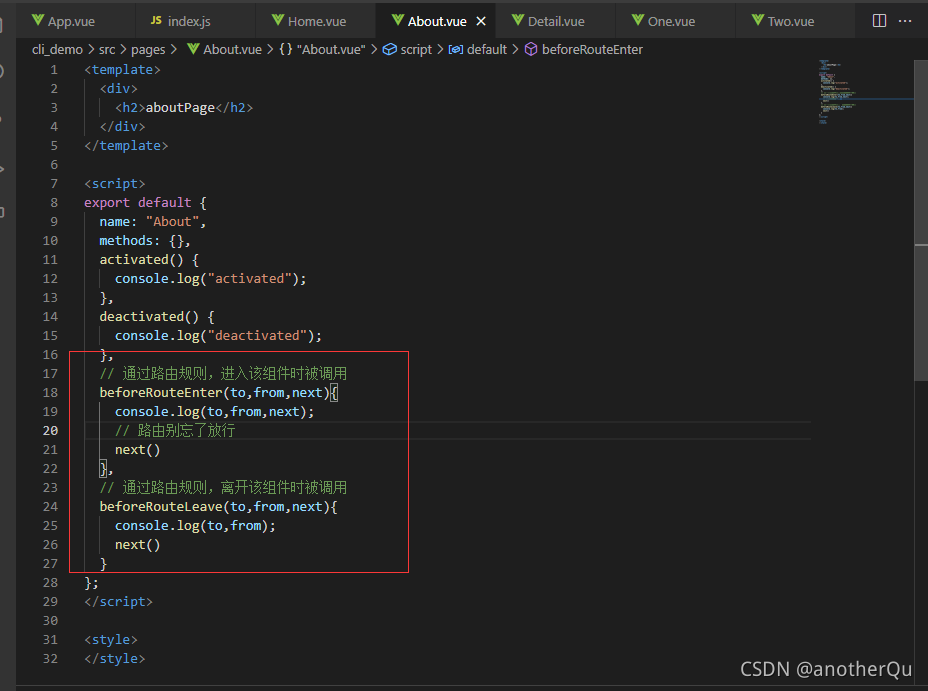Click line number 1

coord(54,70)
